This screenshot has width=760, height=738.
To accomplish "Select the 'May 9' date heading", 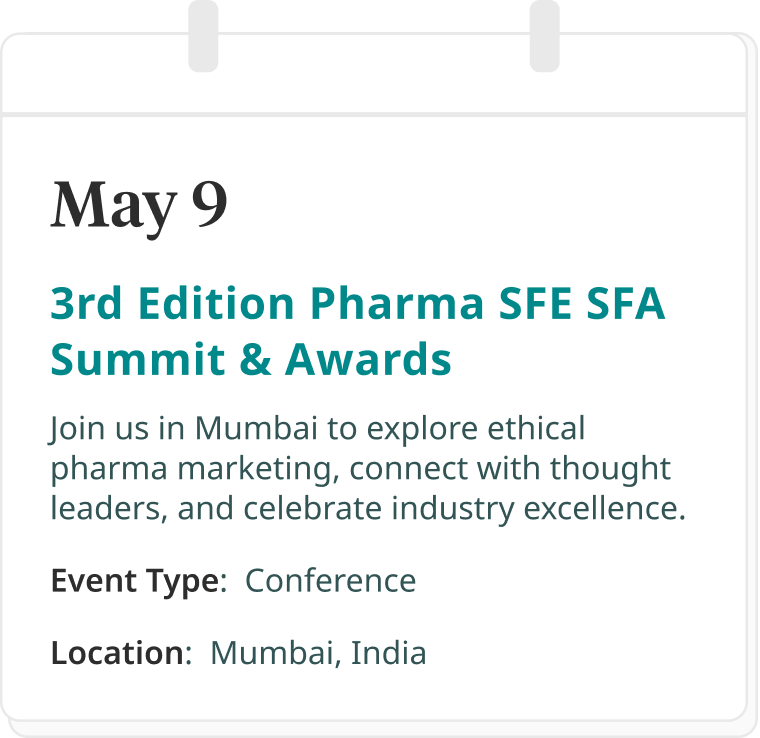I will [139, 207].
